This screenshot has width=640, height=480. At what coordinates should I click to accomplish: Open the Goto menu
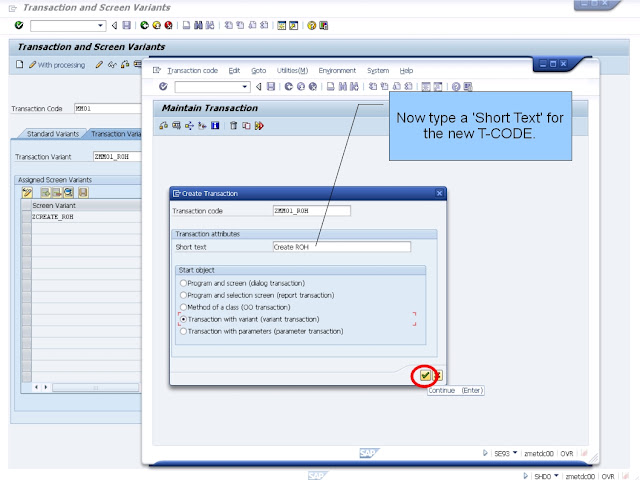258,70
